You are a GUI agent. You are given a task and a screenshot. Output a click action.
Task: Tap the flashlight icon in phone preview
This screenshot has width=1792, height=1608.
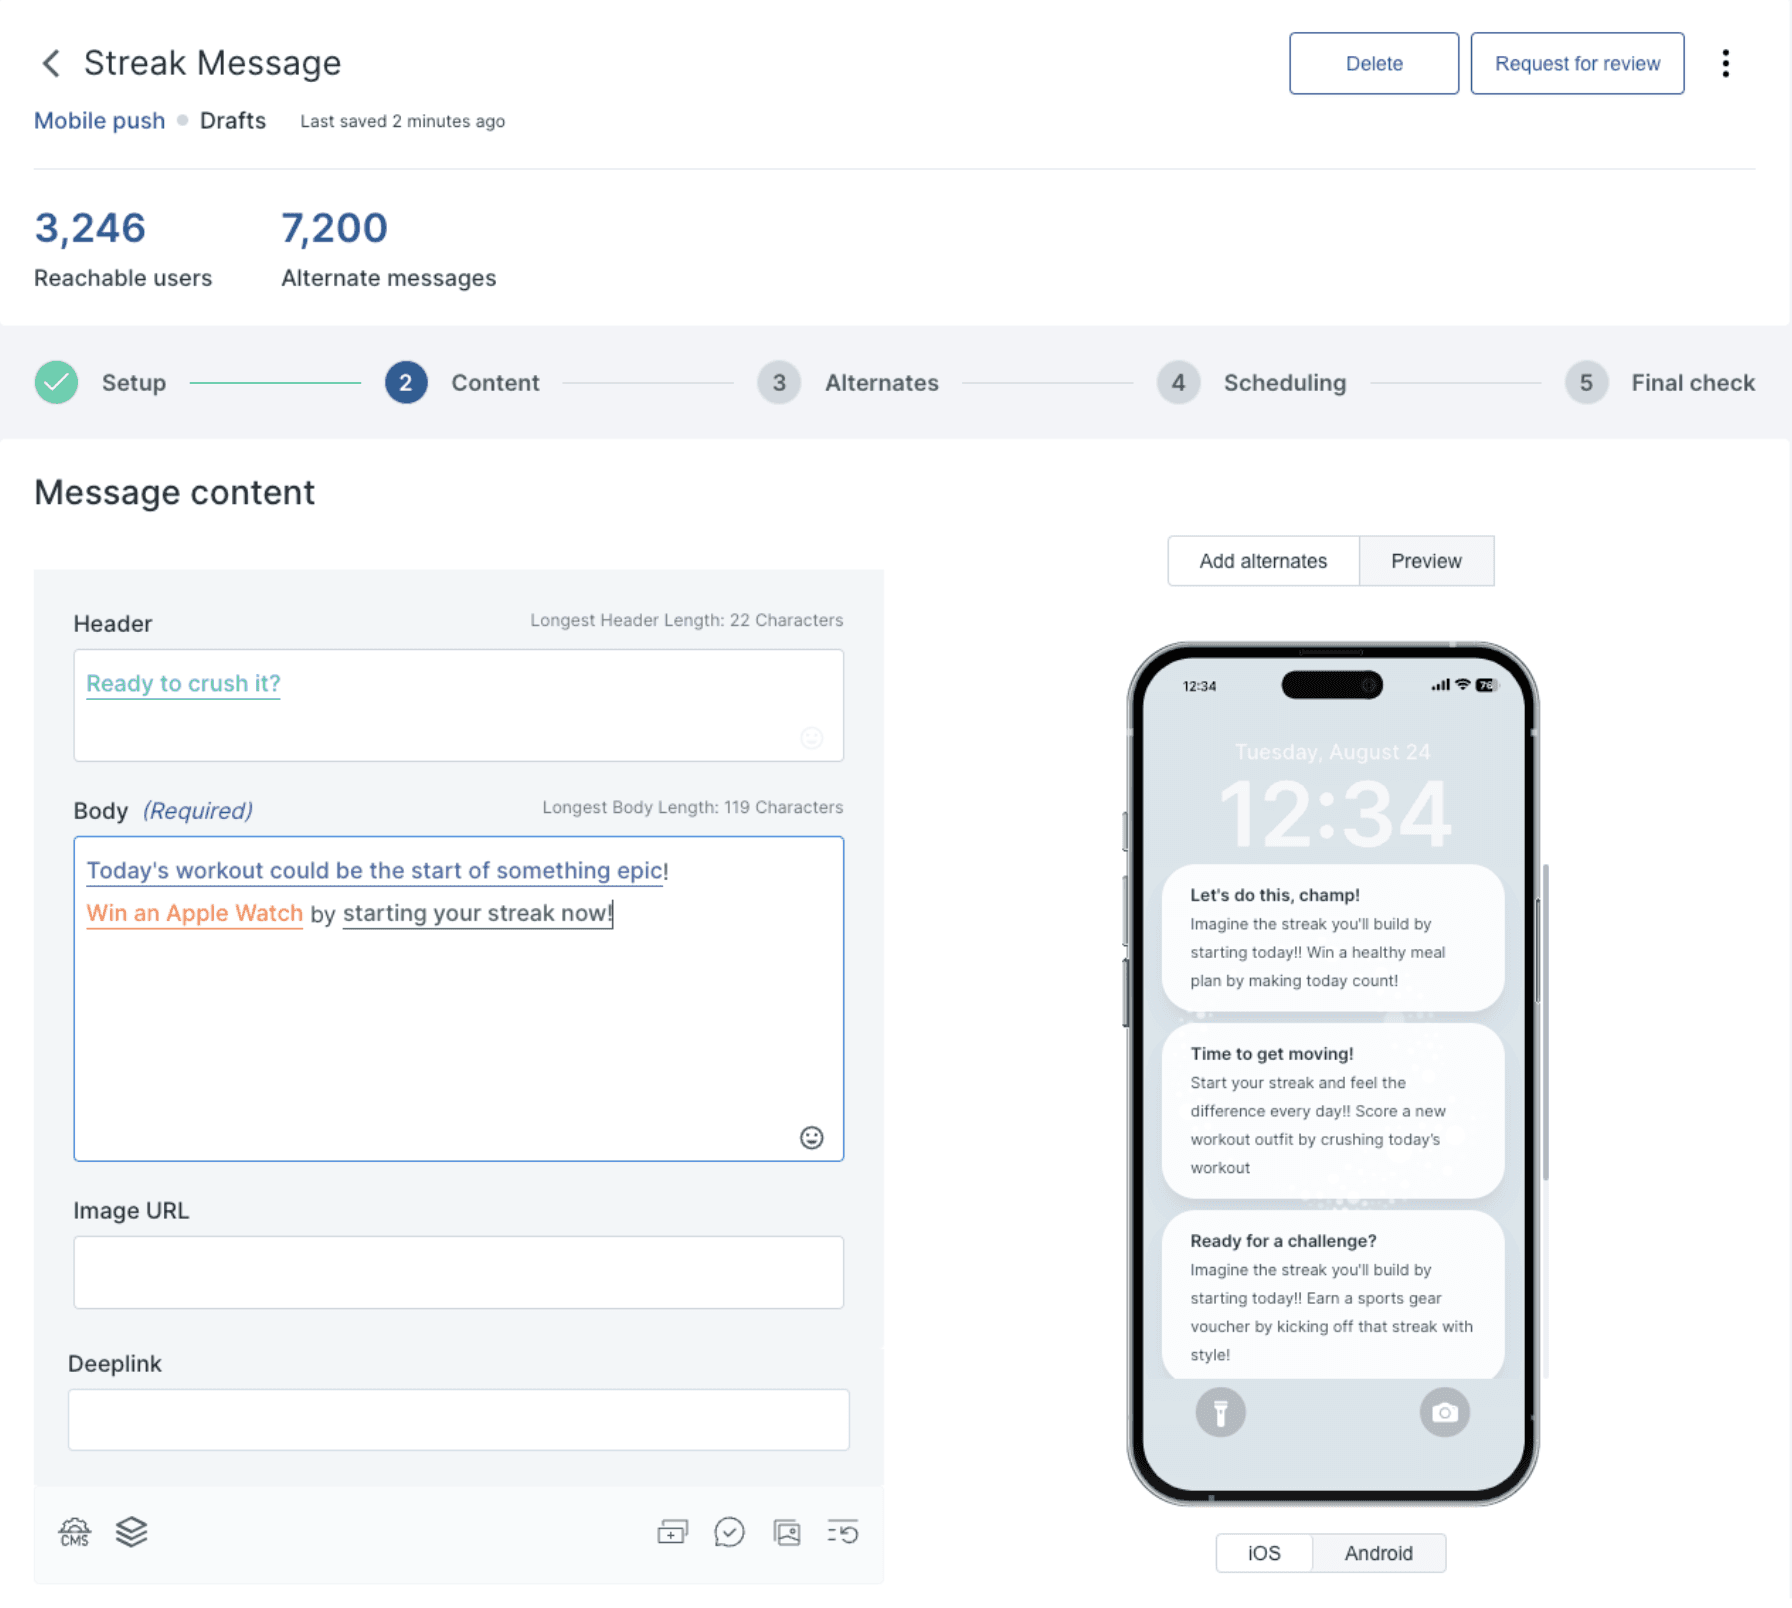[1220, 1412]
